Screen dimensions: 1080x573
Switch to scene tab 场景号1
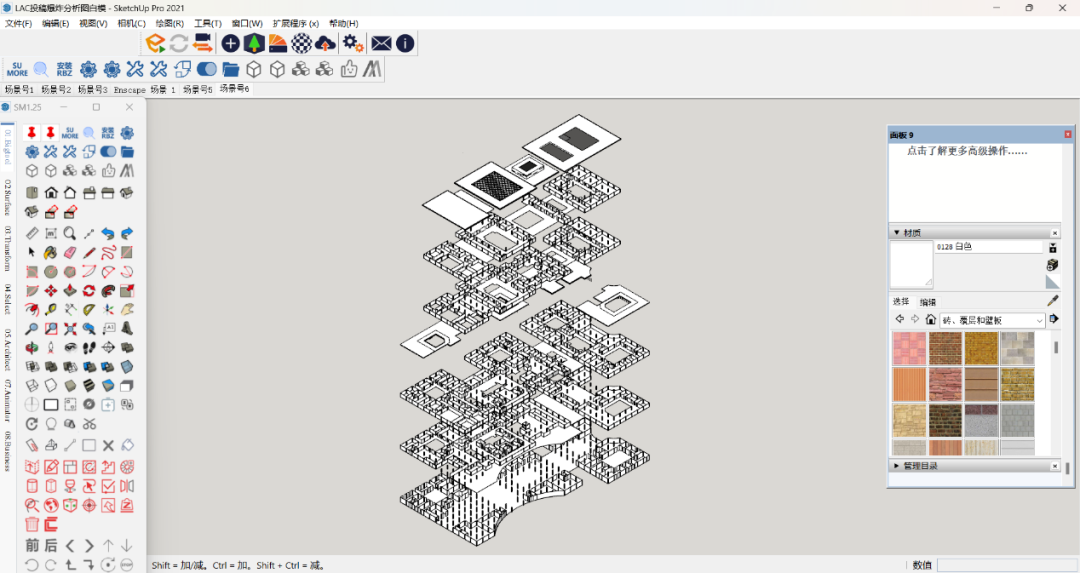(19, 90)
